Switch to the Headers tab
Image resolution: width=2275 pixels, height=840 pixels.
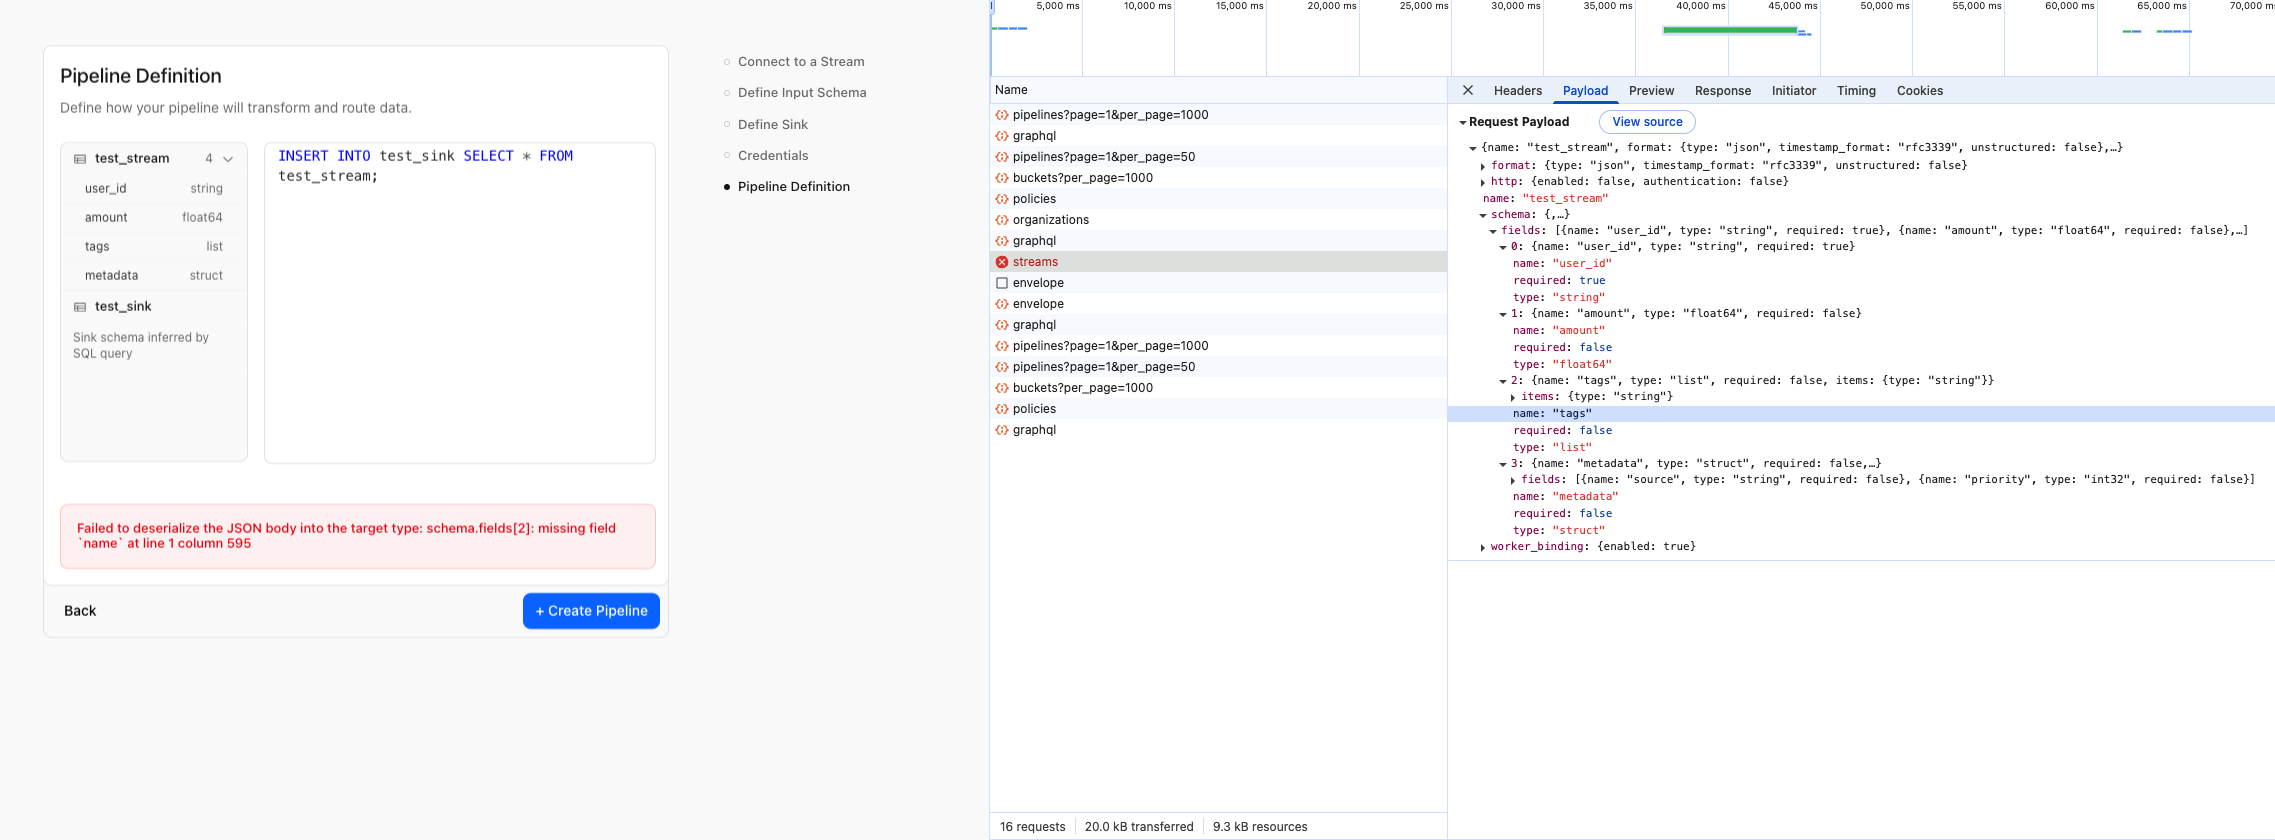1517,91
